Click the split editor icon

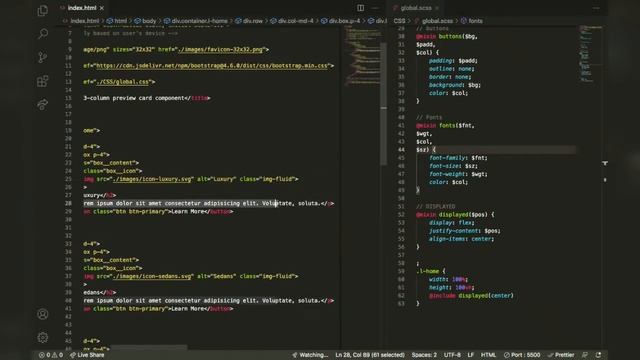click(x=360, y=8)
